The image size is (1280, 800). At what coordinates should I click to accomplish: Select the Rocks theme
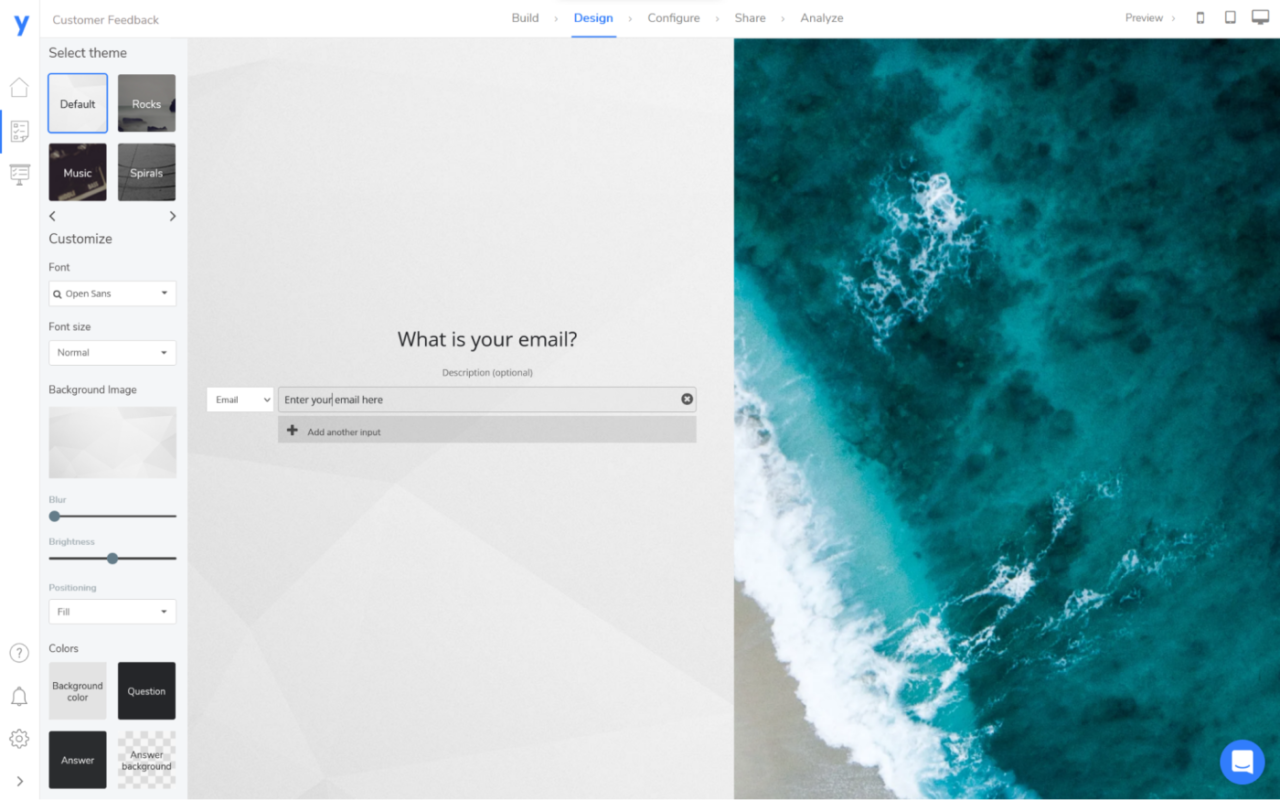point(146,103)
